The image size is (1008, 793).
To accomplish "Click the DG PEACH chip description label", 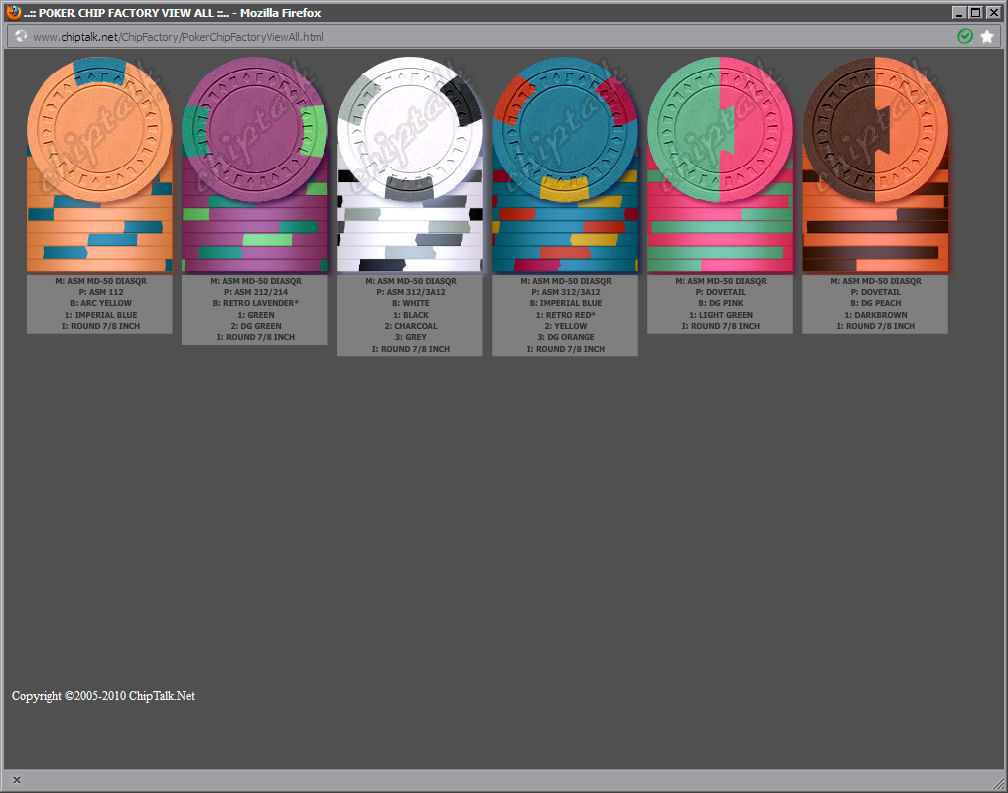I will point(874,303).
